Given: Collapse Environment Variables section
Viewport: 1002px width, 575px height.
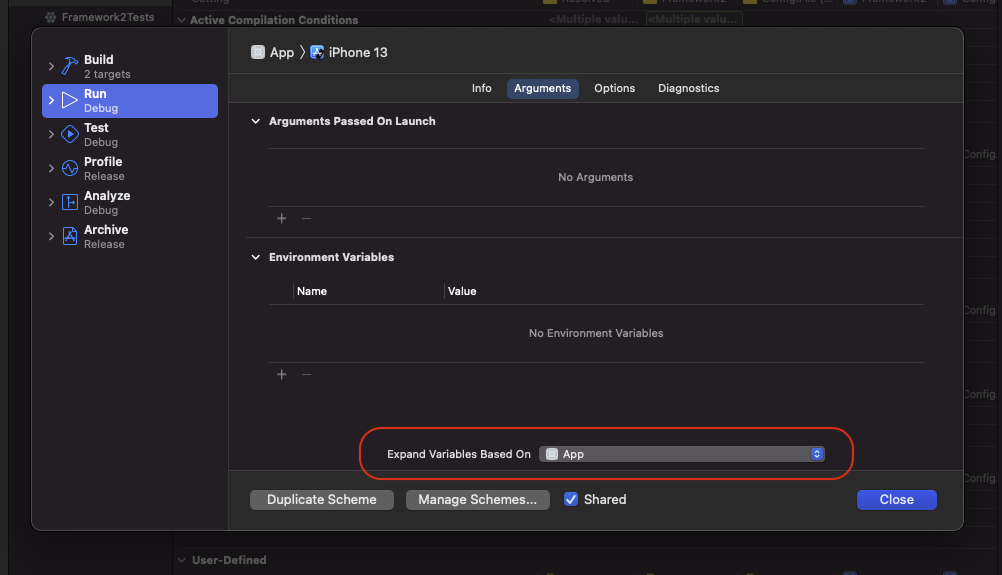Looking at the screenshot, I should 256,257.
